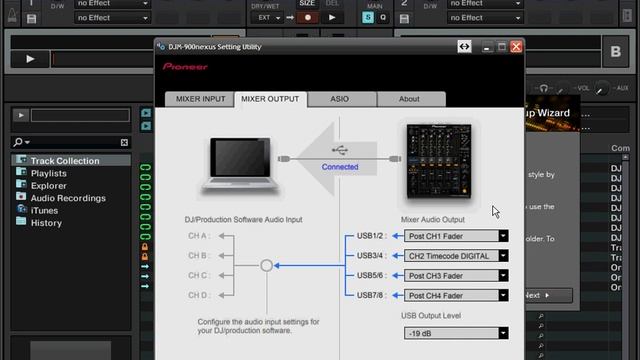Open USB1/2 Post CH1 Fader dropdown

coord(456,236)
